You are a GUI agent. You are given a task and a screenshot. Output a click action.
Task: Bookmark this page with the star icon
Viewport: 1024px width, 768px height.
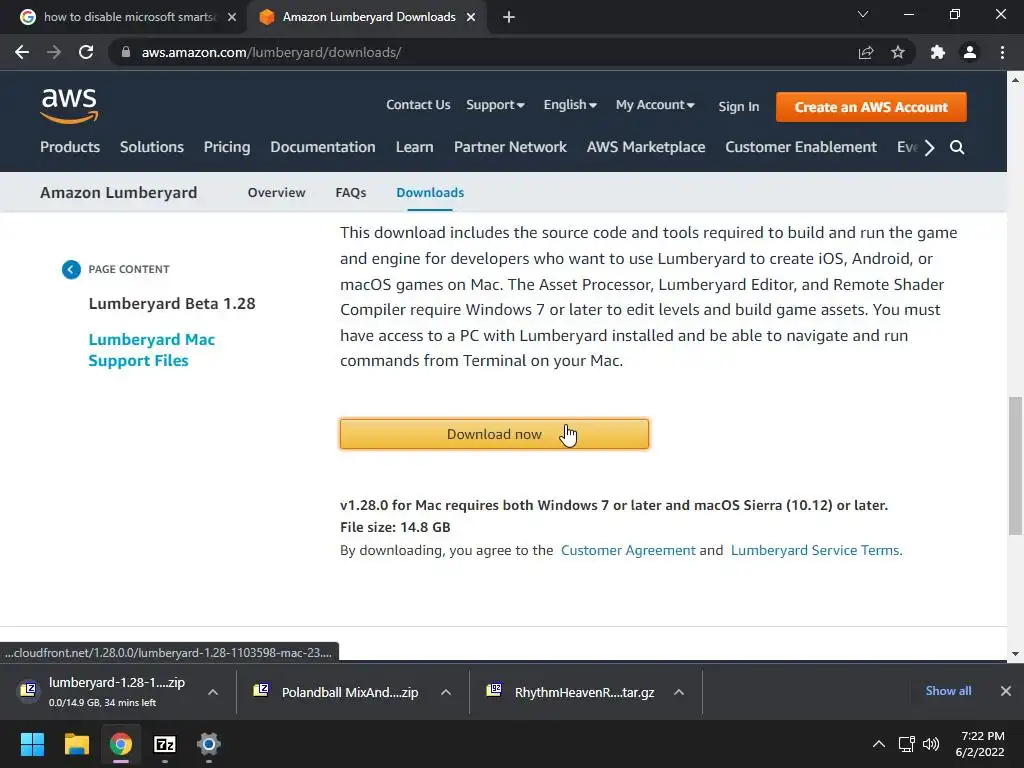pyautogui.click(x=898, y=52)
